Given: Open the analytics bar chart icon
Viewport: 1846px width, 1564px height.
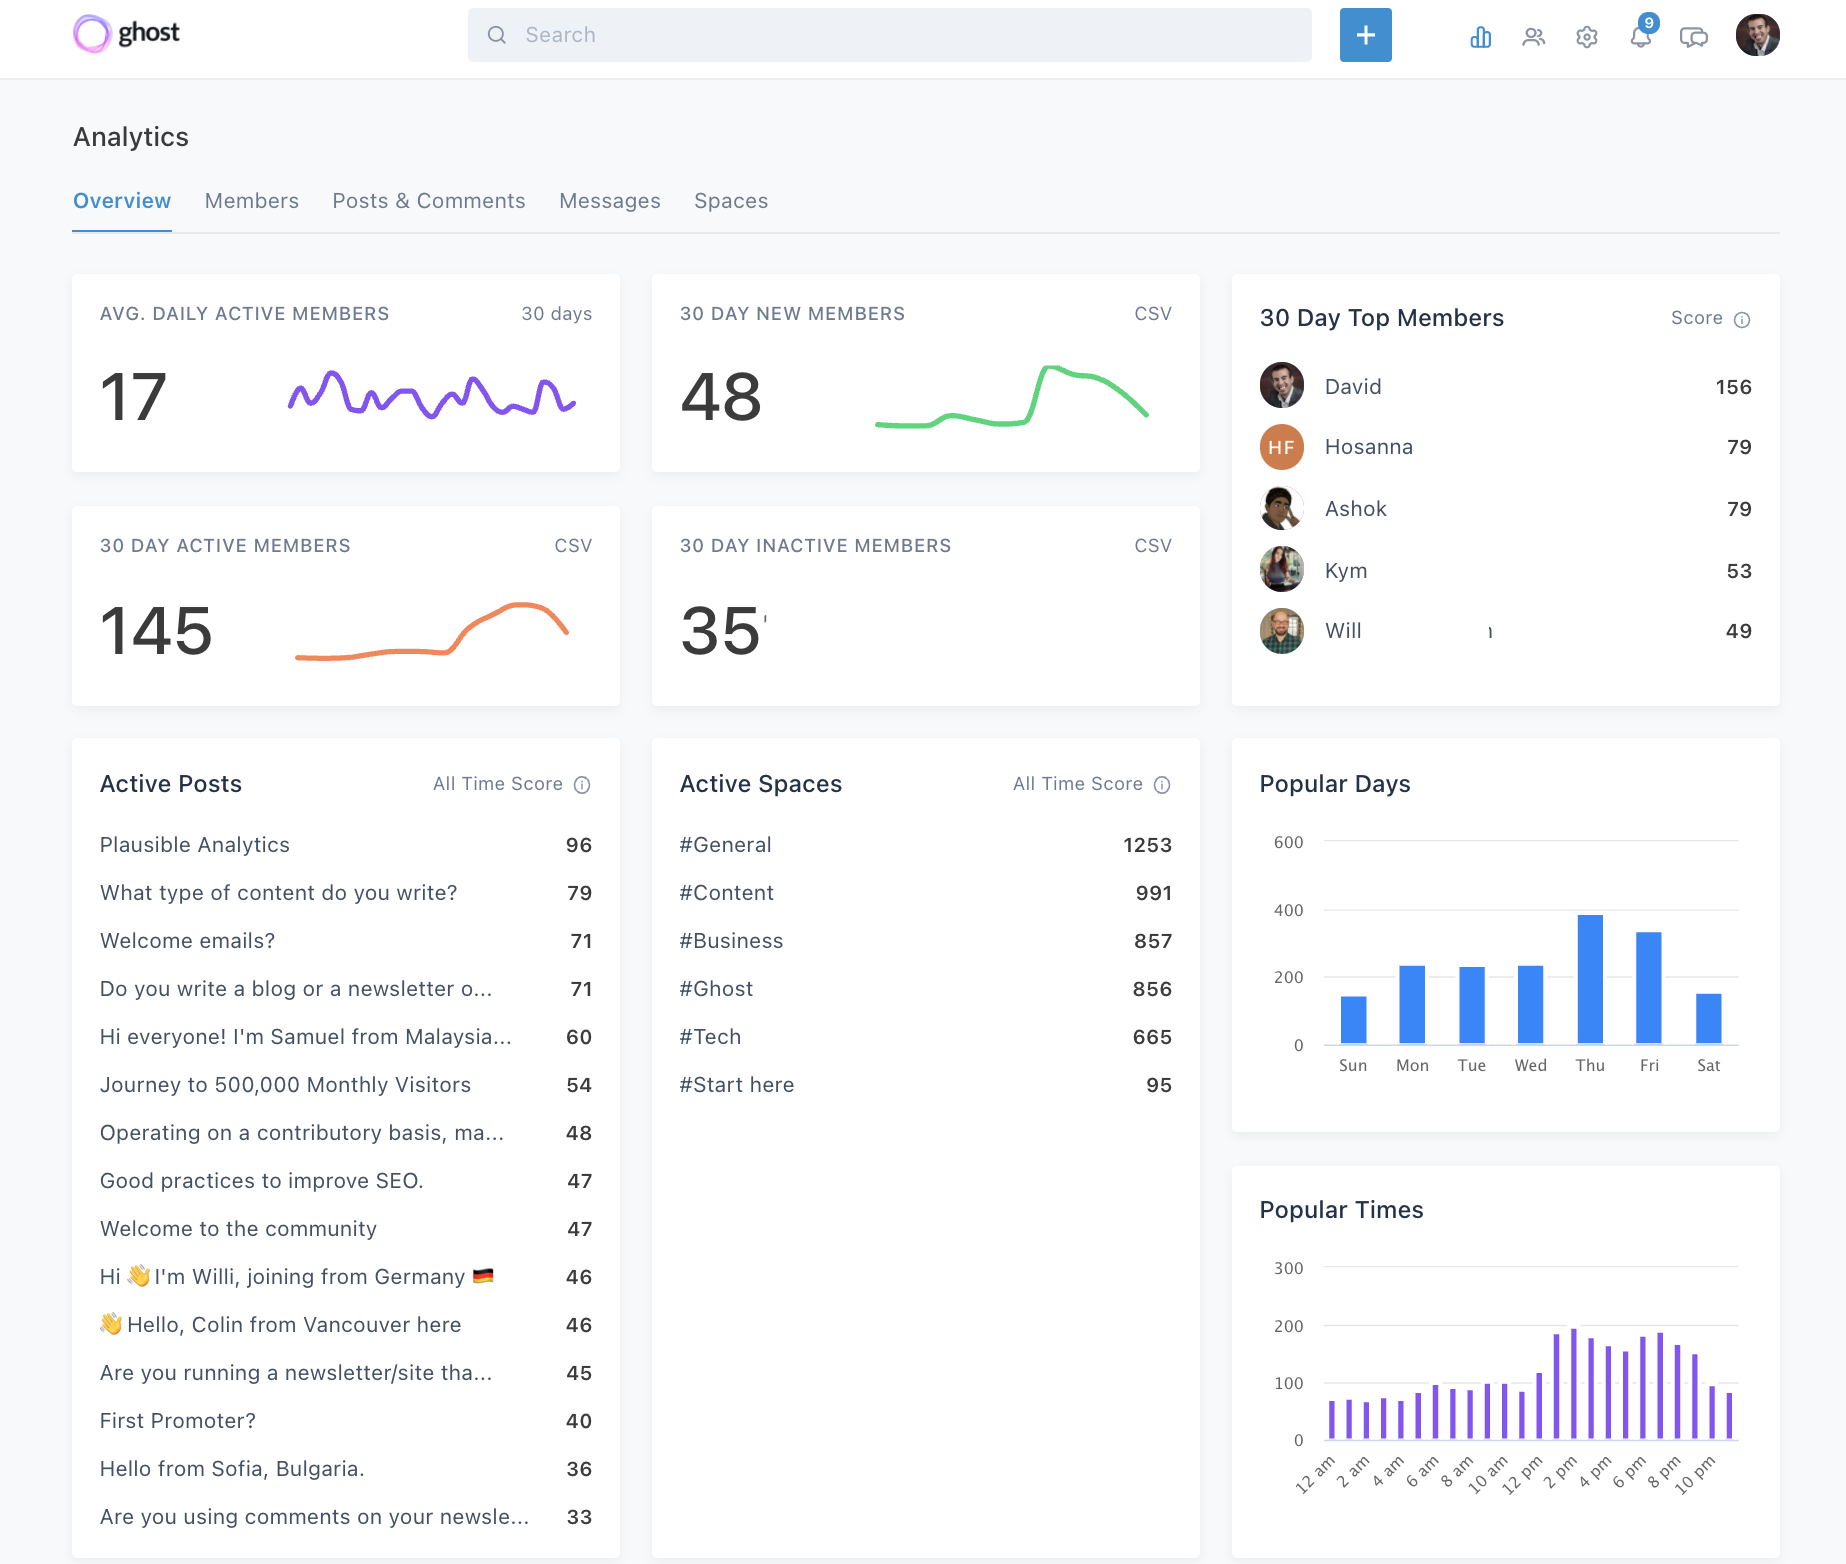Looking at the screenshot, I should tap(1480, 35).
